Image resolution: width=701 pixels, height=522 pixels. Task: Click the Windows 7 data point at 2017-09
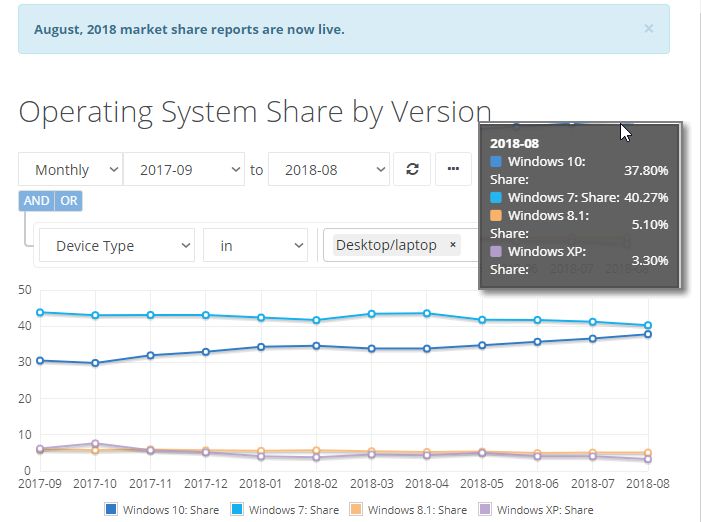[x=40, y=312]
